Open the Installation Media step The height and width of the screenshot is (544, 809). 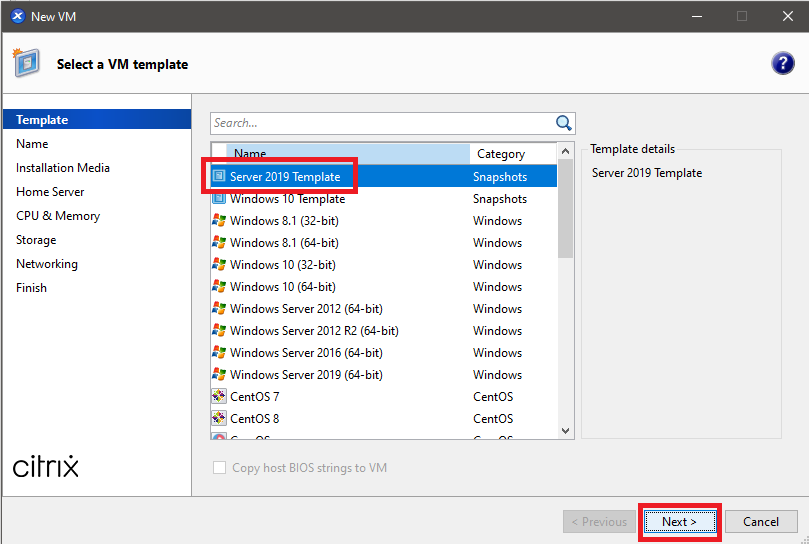pyautogui.click(x=63, y=168)
